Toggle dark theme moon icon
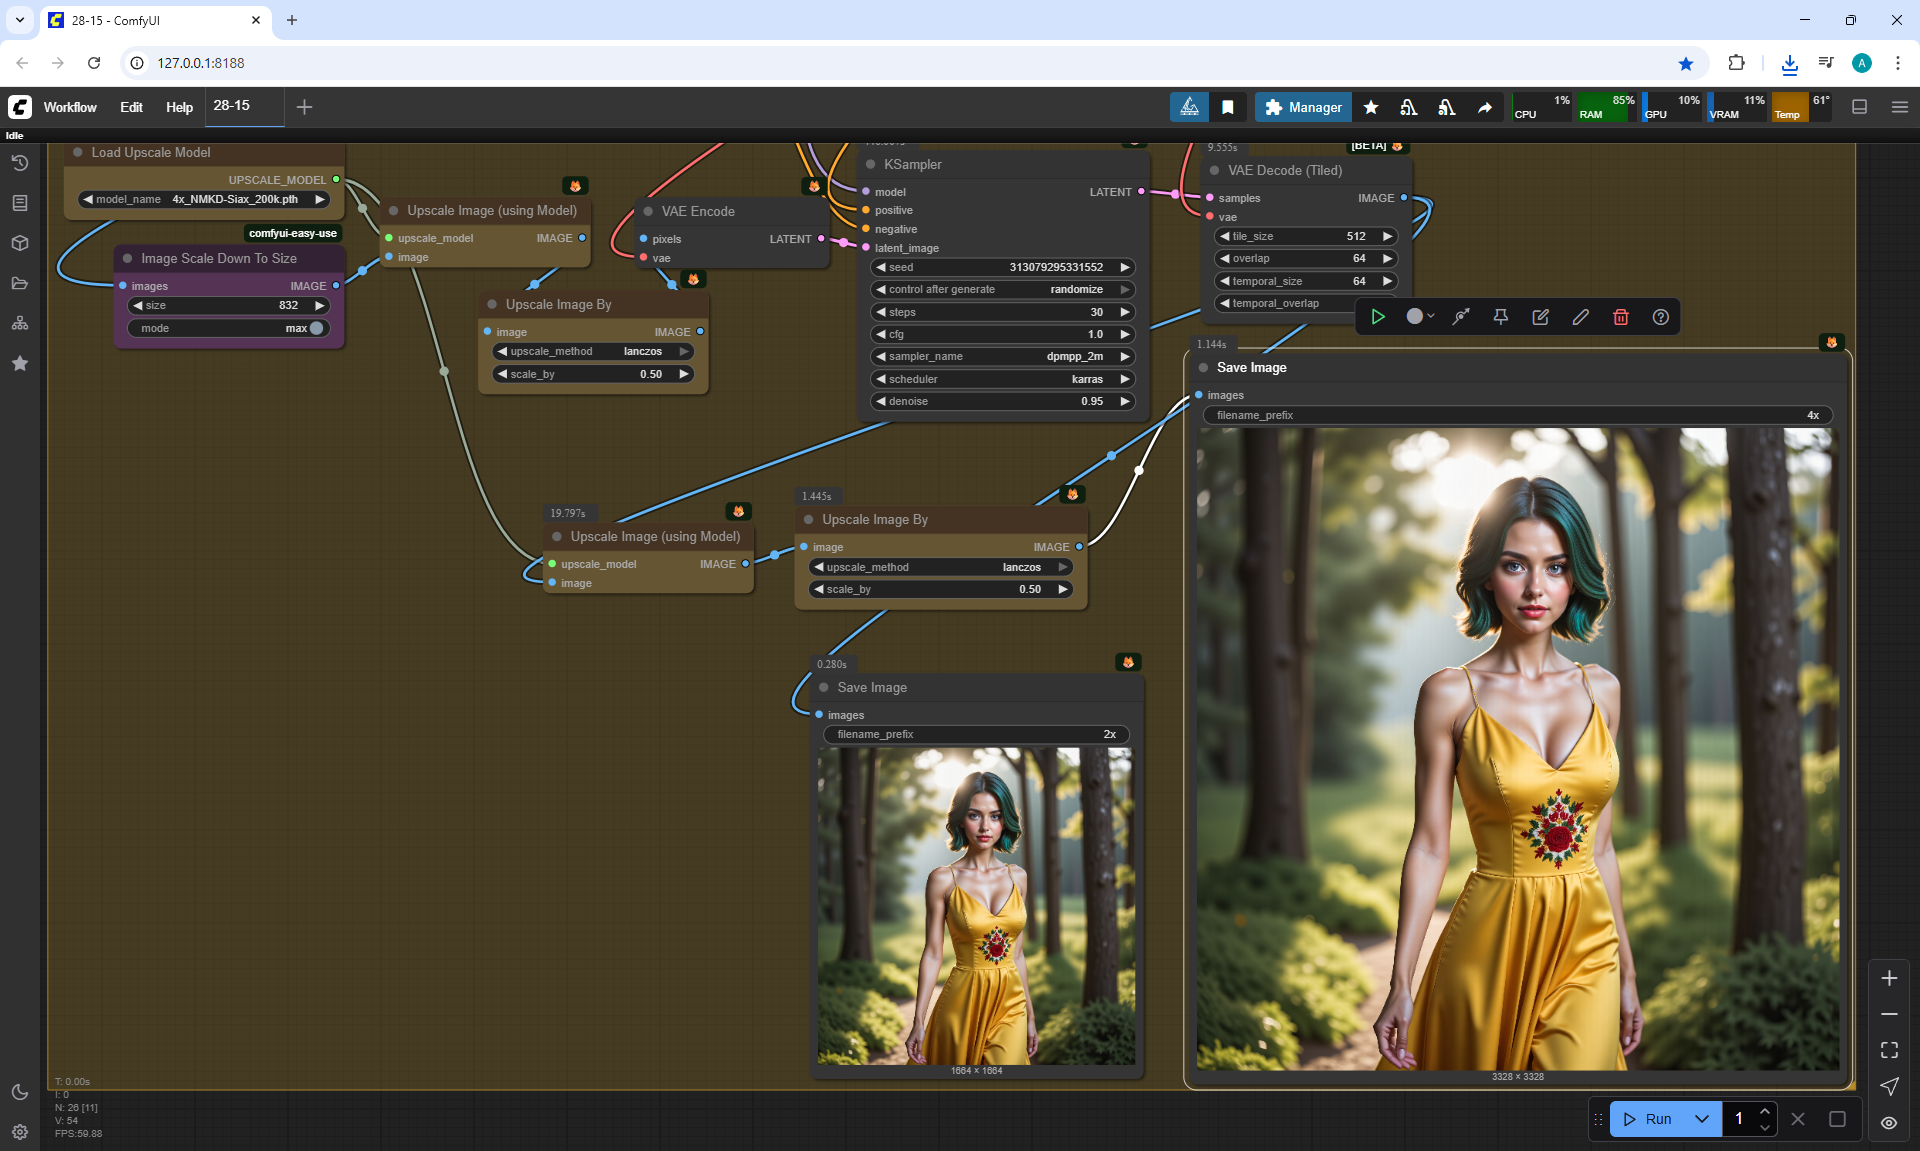 [19, 1092]
